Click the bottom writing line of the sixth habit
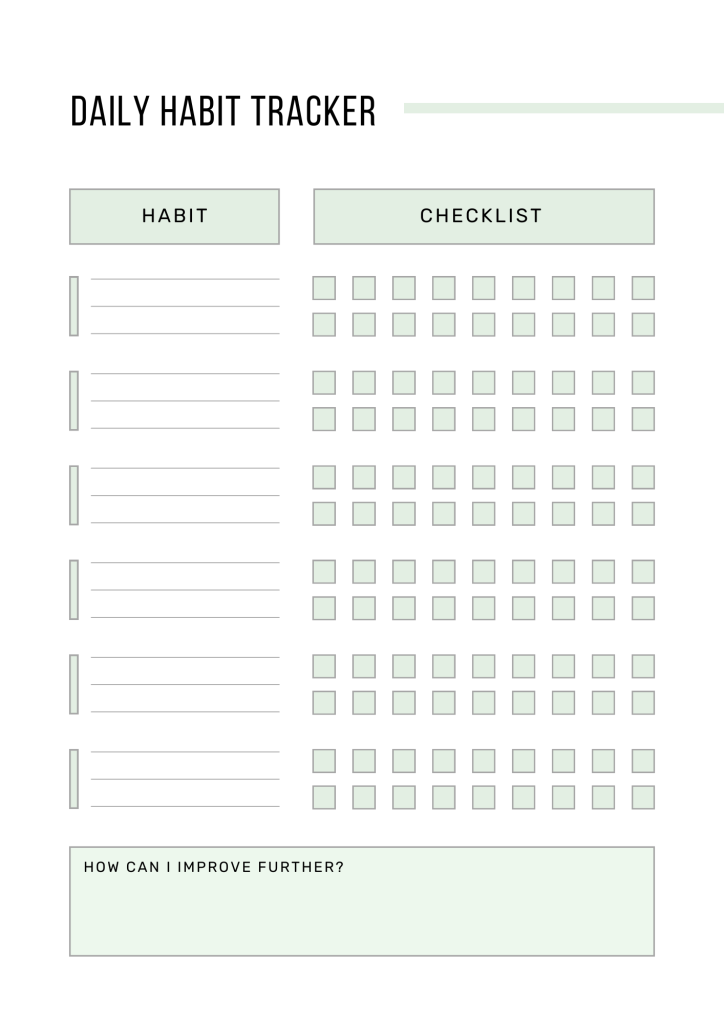724x1024 pixels. tap(185, 804)
